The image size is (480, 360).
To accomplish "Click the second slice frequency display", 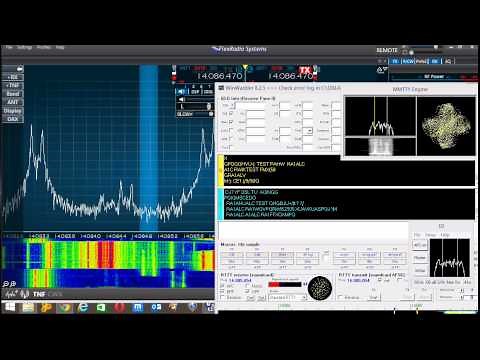I will (291, 76).
